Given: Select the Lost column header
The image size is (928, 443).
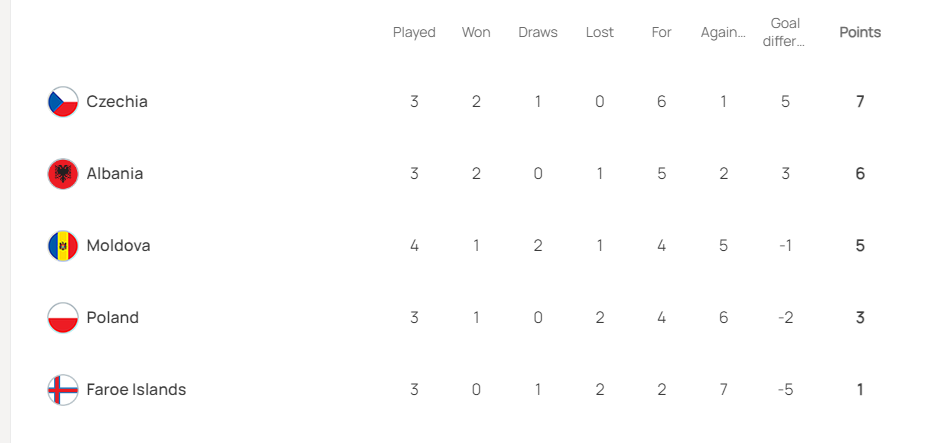Looking at the screenshot, I should 600,33.
